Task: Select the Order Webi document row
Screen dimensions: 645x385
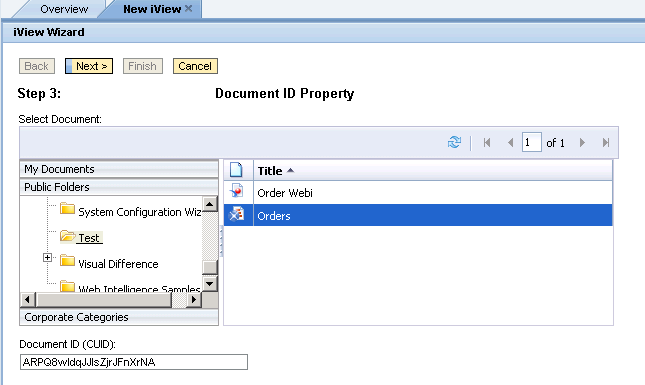Action: click(x=418, y=192)
